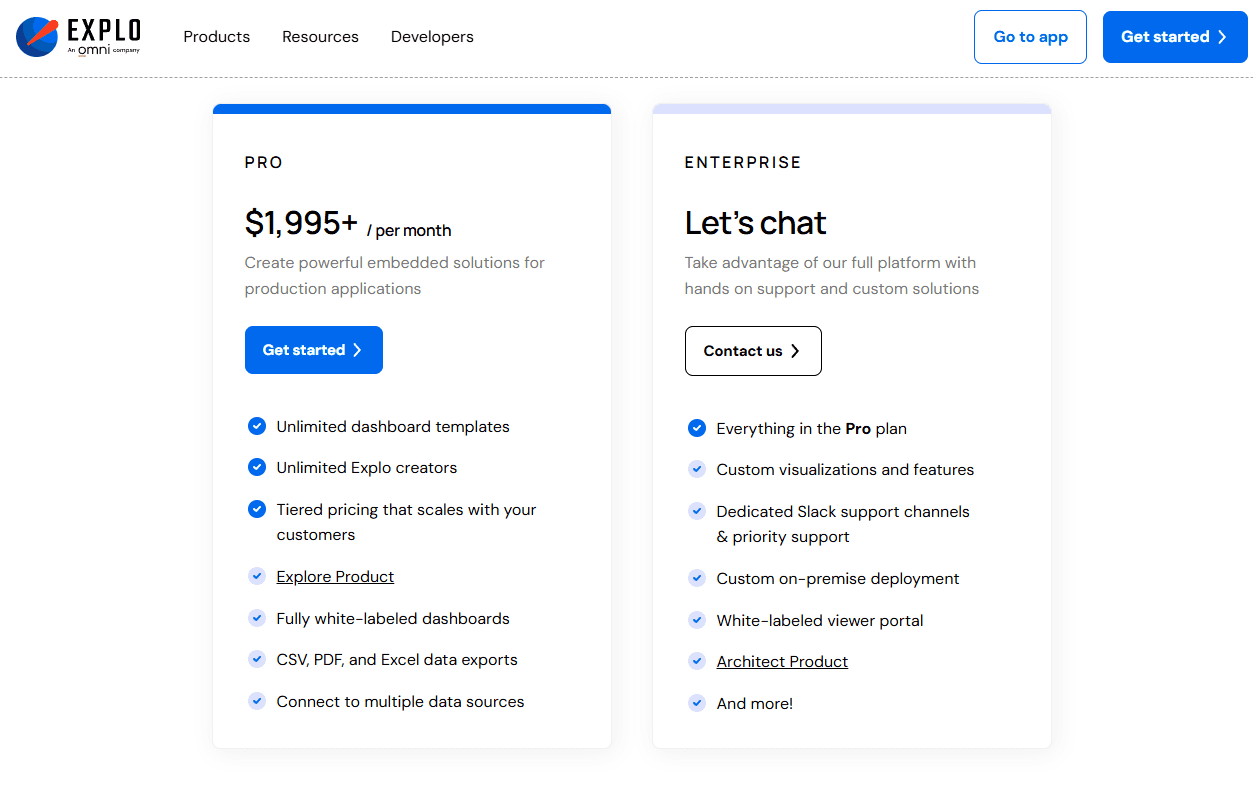Screen dimensions: 1253x807
Task: Click the Explo logo
Action: tap(36, 36)
